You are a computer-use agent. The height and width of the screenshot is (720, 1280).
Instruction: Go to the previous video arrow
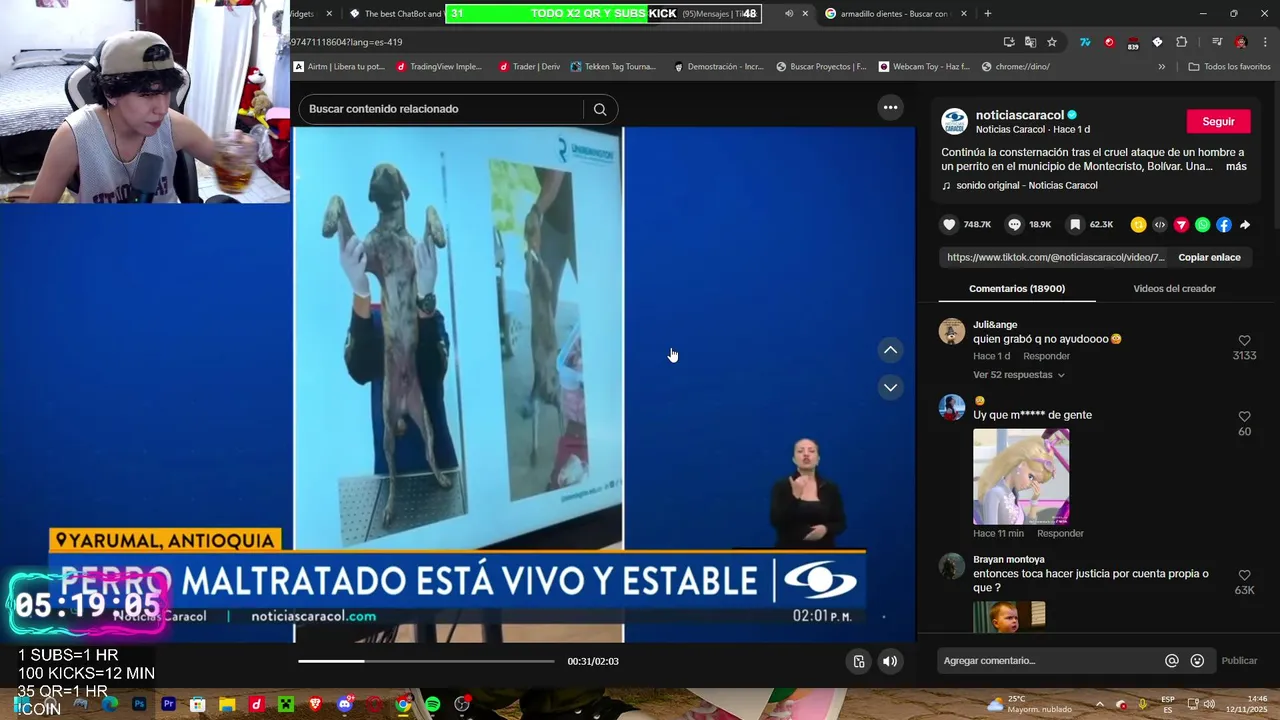click(x=890, y=350)
